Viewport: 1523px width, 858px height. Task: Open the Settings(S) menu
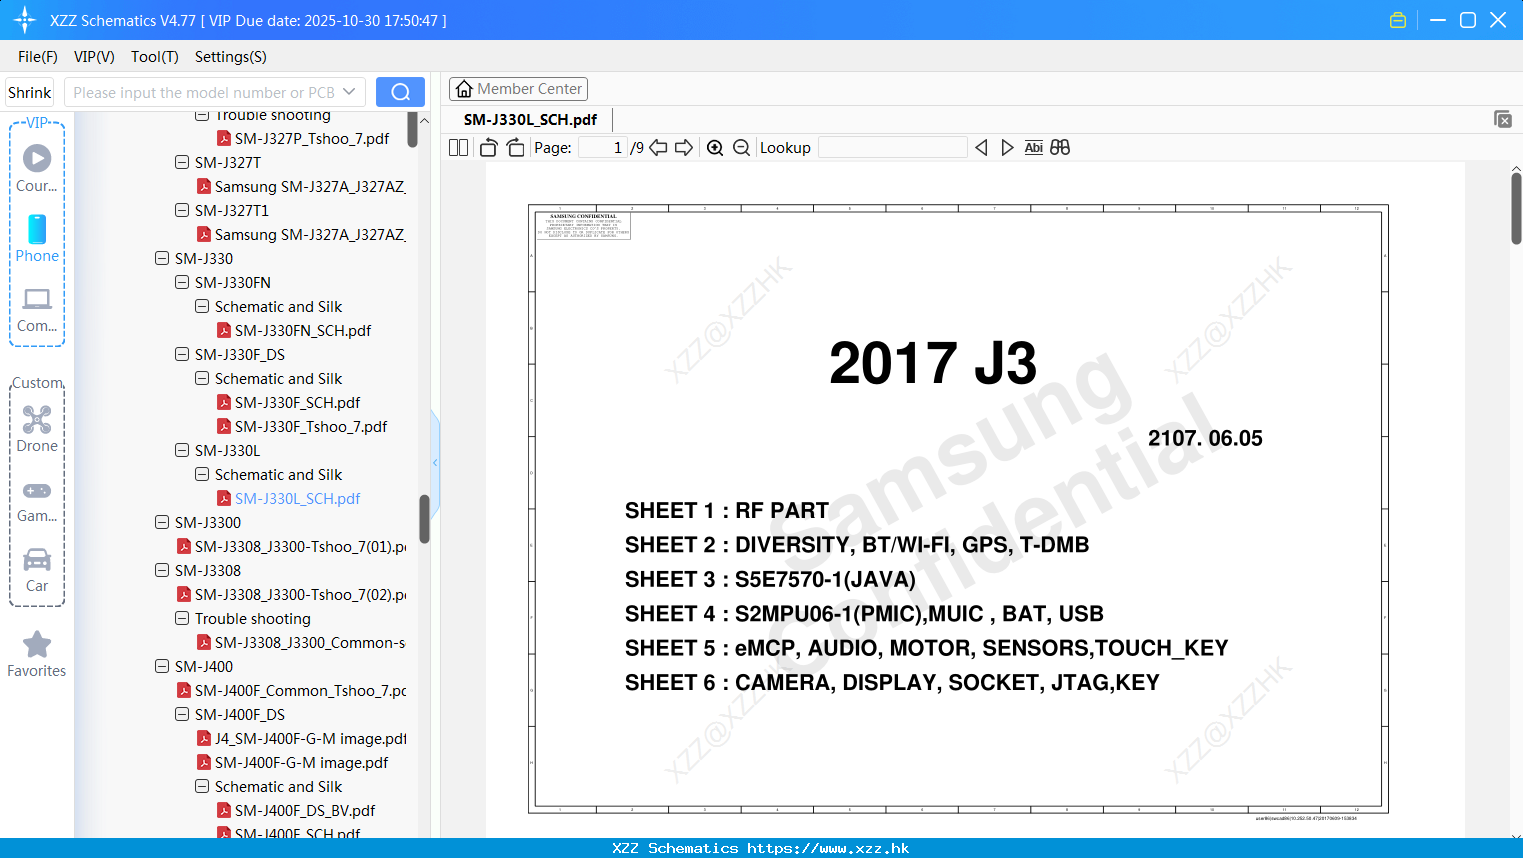231,57
